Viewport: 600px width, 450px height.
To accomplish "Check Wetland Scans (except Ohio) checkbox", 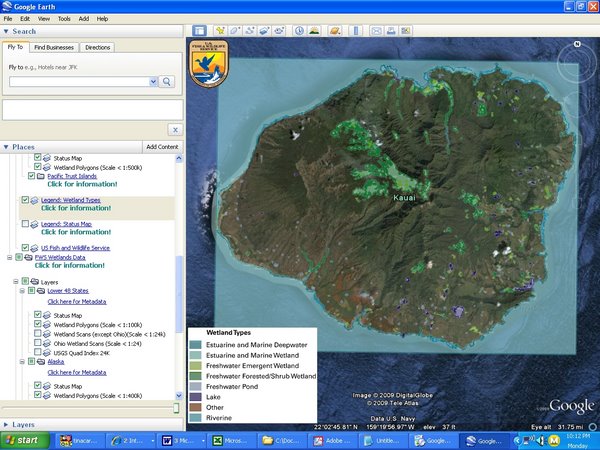I will 38,334.
